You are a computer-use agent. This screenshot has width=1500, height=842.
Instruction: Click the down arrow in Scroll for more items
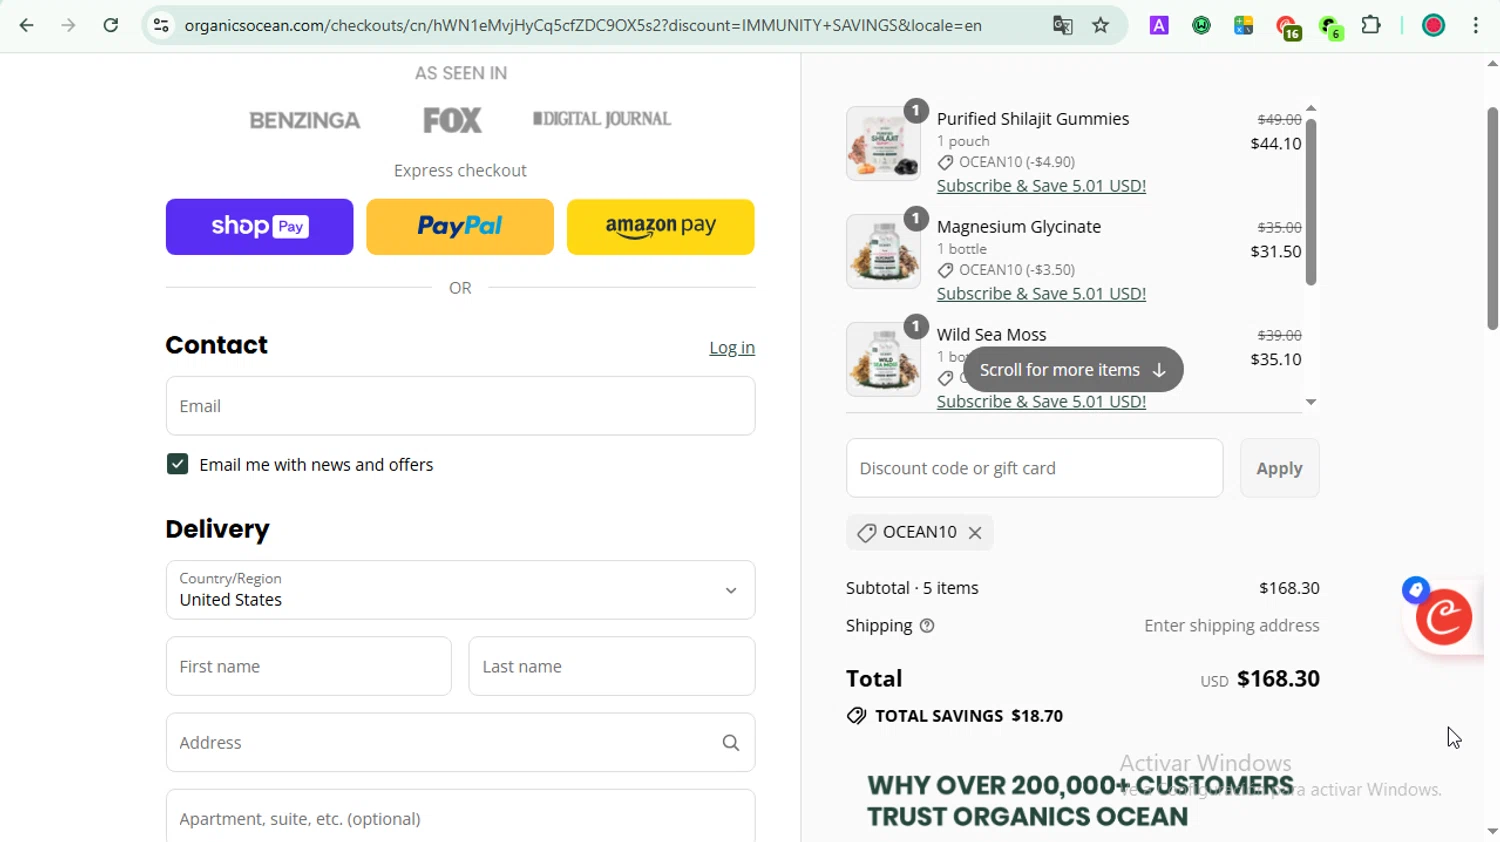pyautogui.click(x=1159, y=370)
